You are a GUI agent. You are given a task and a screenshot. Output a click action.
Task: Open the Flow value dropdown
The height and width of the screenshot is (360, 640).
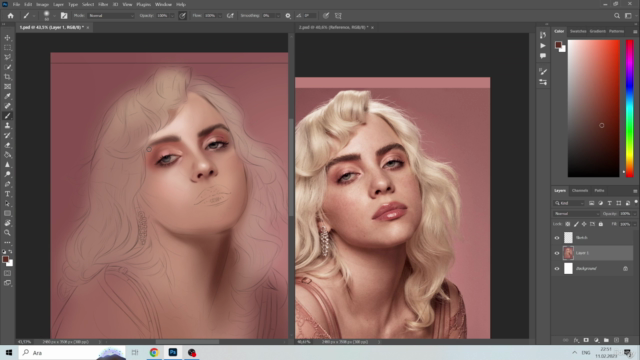220,16
